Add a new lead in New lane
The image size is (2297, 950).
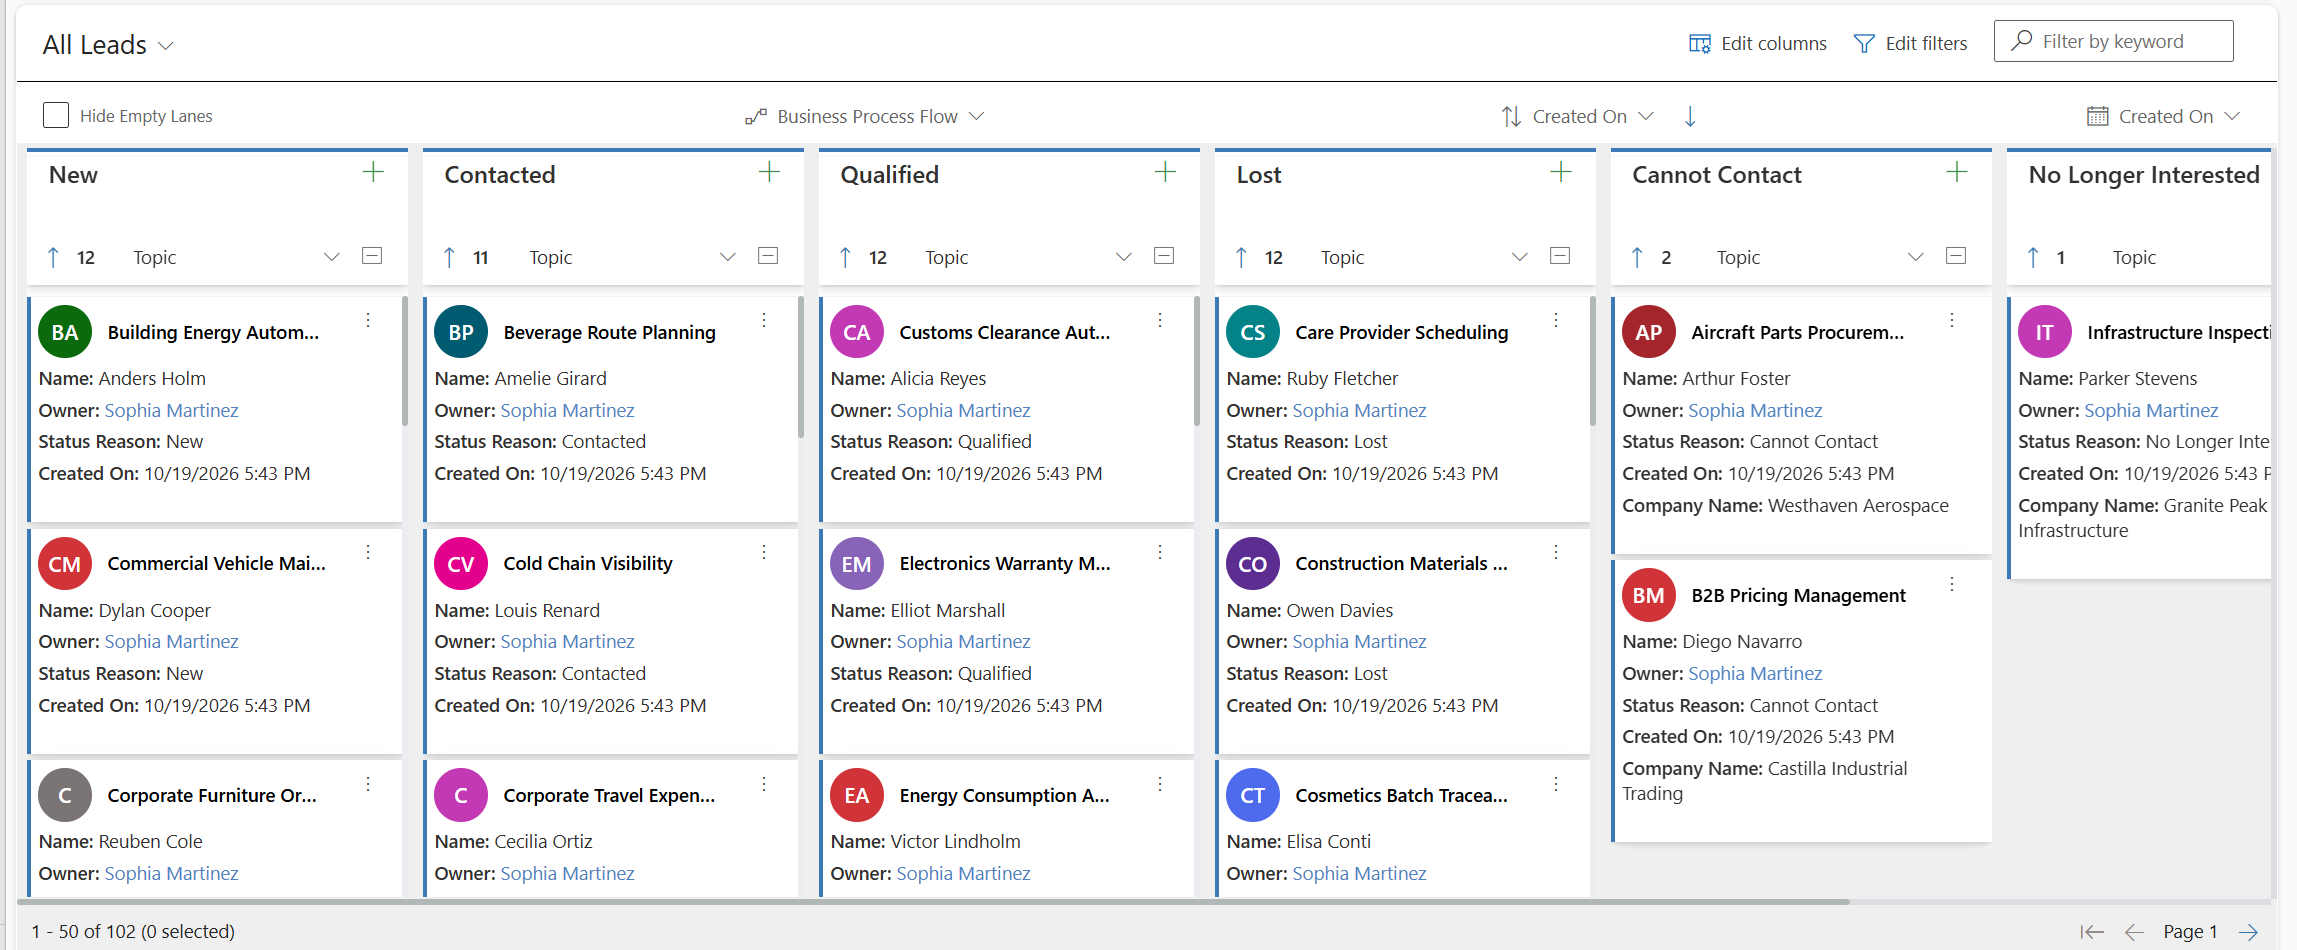tap(373, 172)
